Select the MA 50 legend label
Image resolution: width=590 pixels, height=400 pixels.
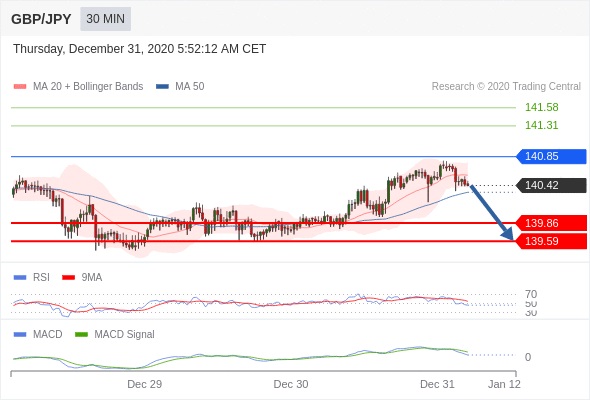pyautogui.click(x=190, y=87)
